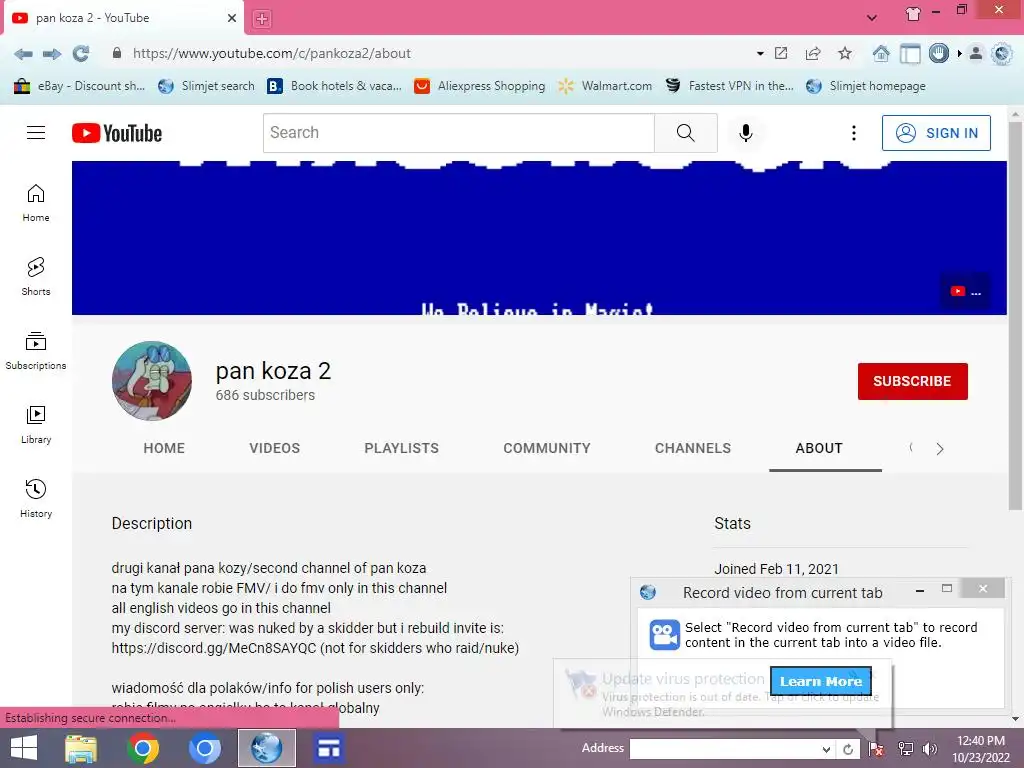This screenshot has width=1024, height=768.
Task: Open Aliexpress Shopping bookmark
Action: click(x=480, y=86)
